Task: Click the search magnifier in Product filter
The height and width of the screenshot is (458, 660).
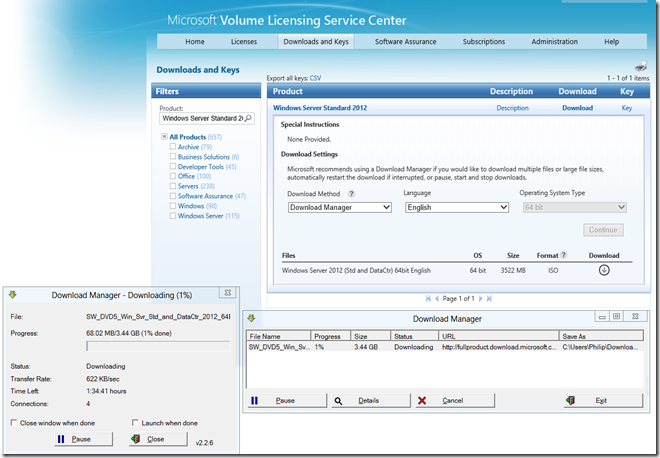Action: (x=248, y=118)
